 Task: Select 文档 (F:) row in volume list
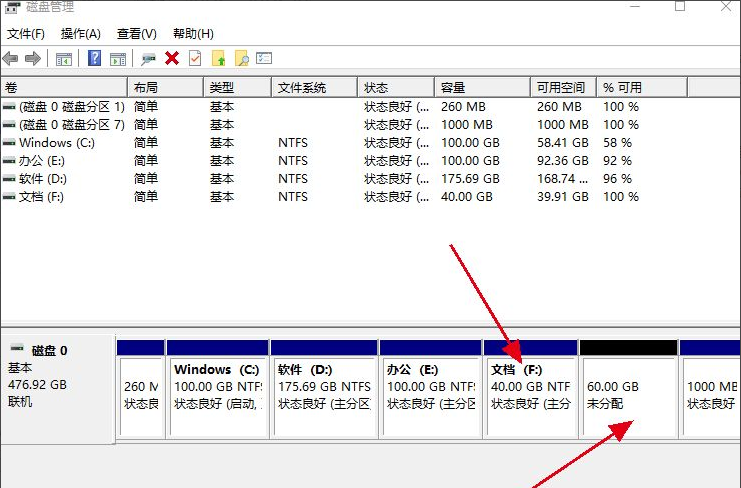pyautogui.click(x=40, y=197)
